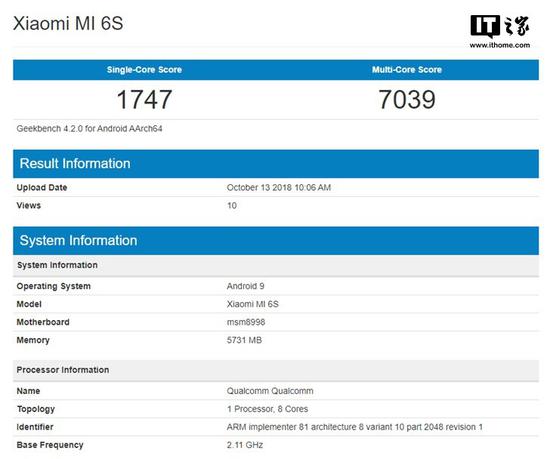This screenshot has height=459, width=550.
Task: Select the Qualcomm Qualcomm processor name
Action: coord(270,391)
